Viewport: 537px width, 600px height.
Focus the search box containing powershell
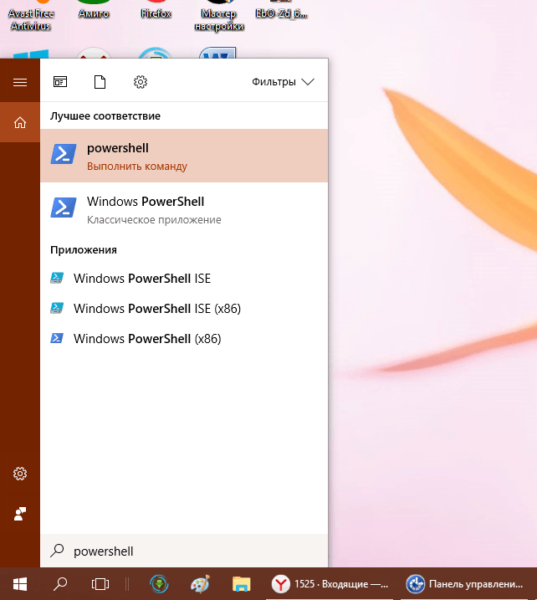coord(184,551)
